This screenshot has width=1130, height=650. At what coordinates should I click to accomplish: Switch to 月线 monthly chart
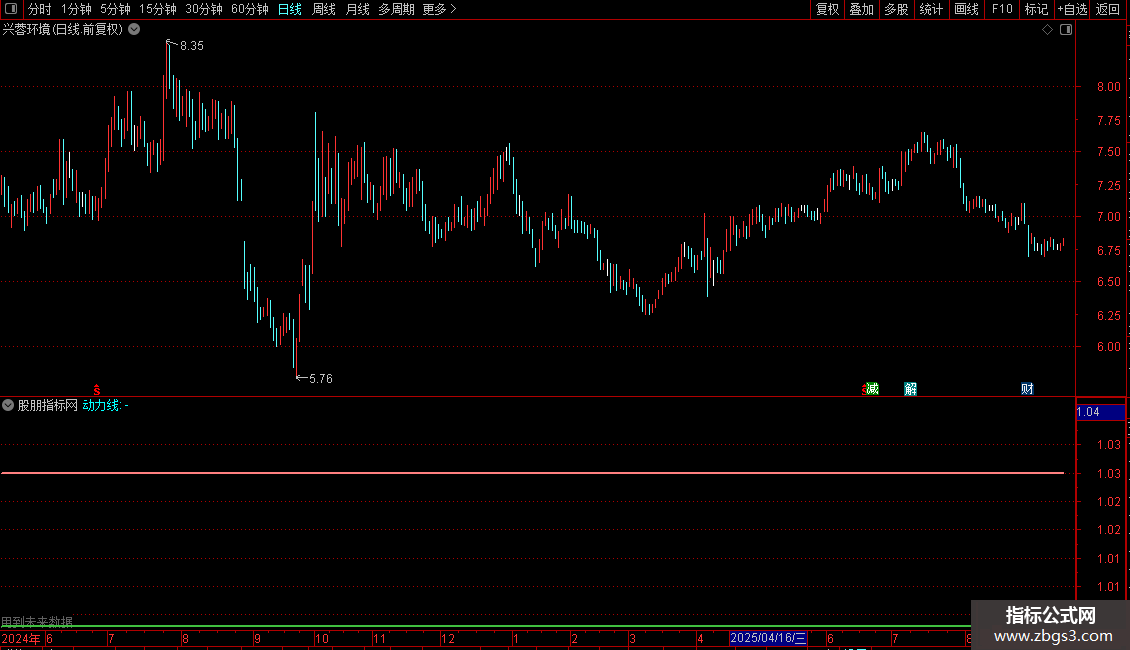pos(357,9)
